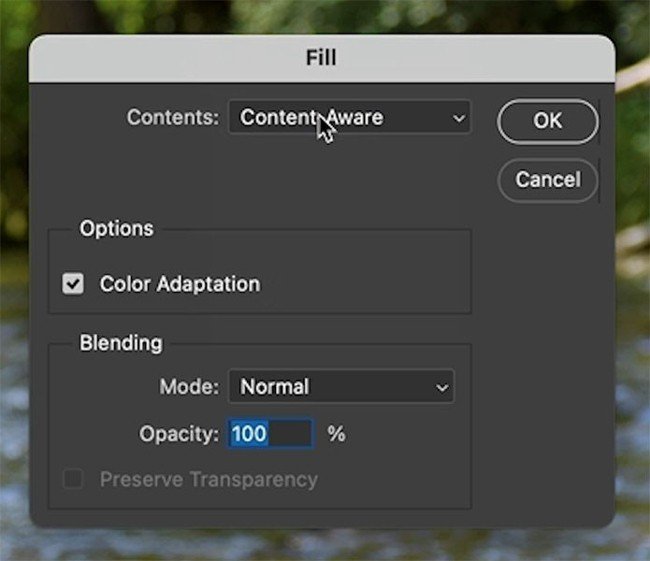Viewport: 650px width, 561px height.
Task: Click the disabled Preserve Transparency checkbox
Action: tap(73, 480)
